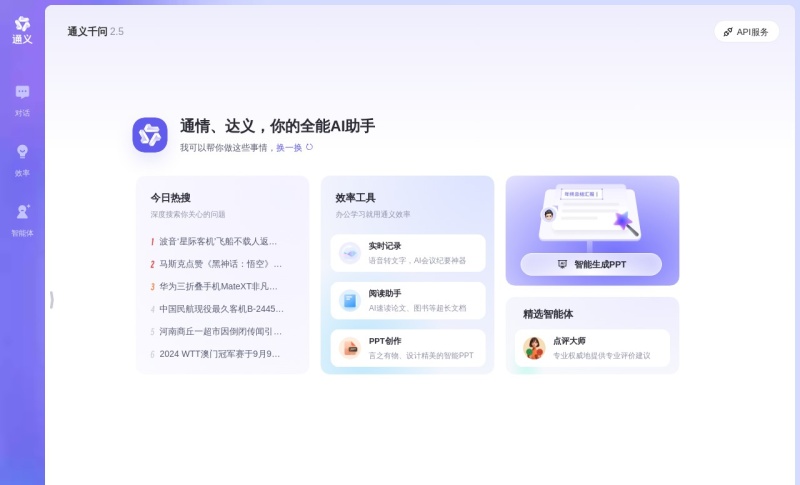Click the large Tongyi assistant logo
The height and width of the screenshot is (485, 800).
pyautogui.click(x=150, y=135)
